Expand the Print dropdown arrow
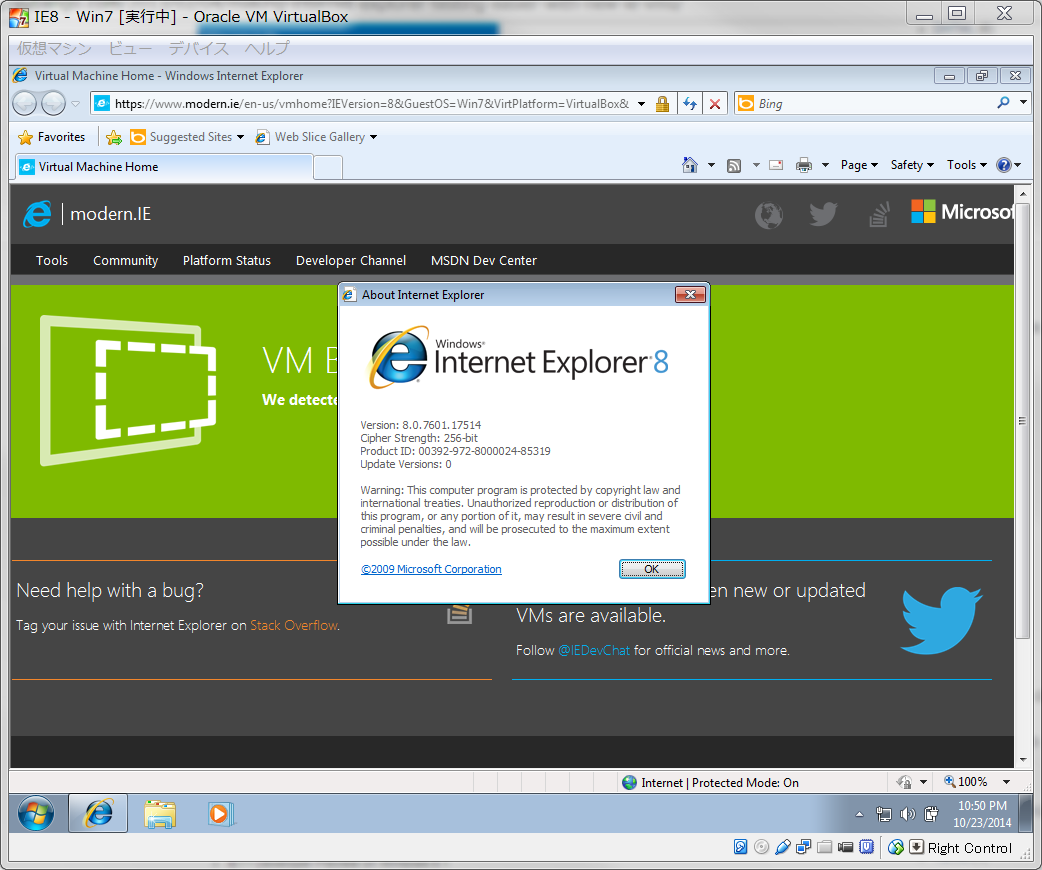 click(x=825, y=165)
